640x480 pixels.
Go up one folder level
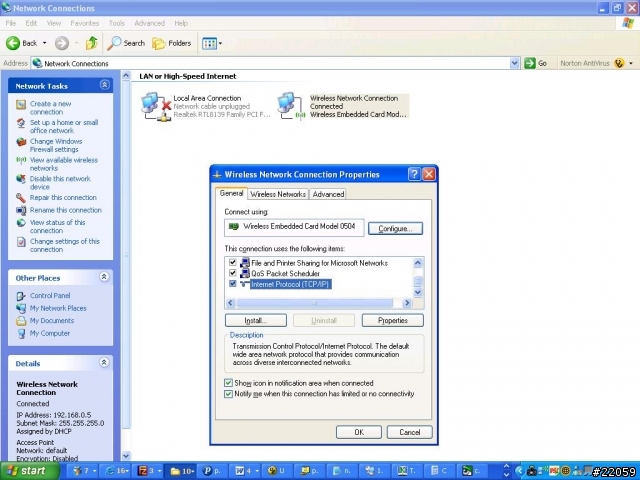(91, 43)
